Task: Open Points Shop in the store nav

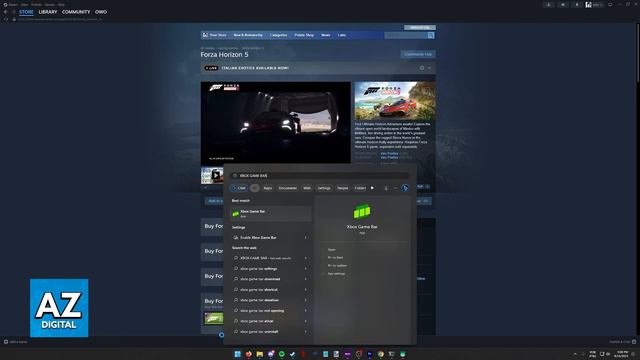Action: pyautogui.click(x=304, y=35)
